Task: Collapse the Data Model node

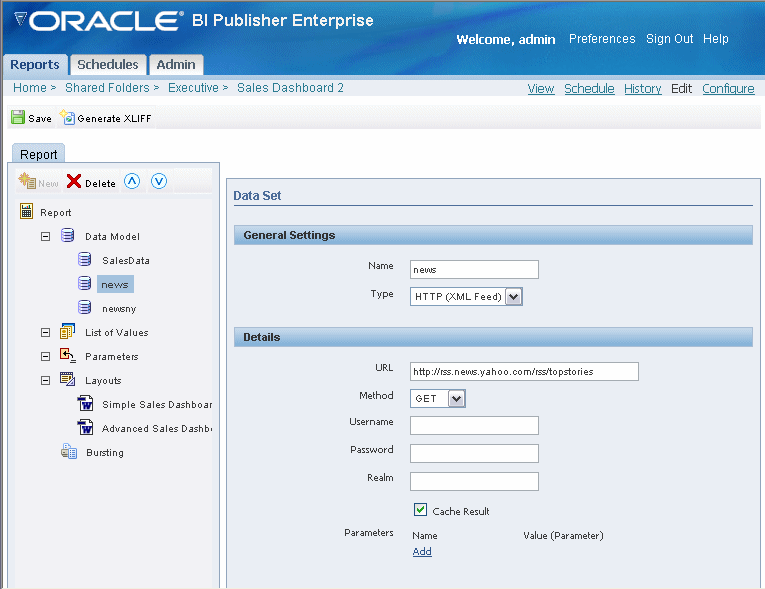Action: 45,237
